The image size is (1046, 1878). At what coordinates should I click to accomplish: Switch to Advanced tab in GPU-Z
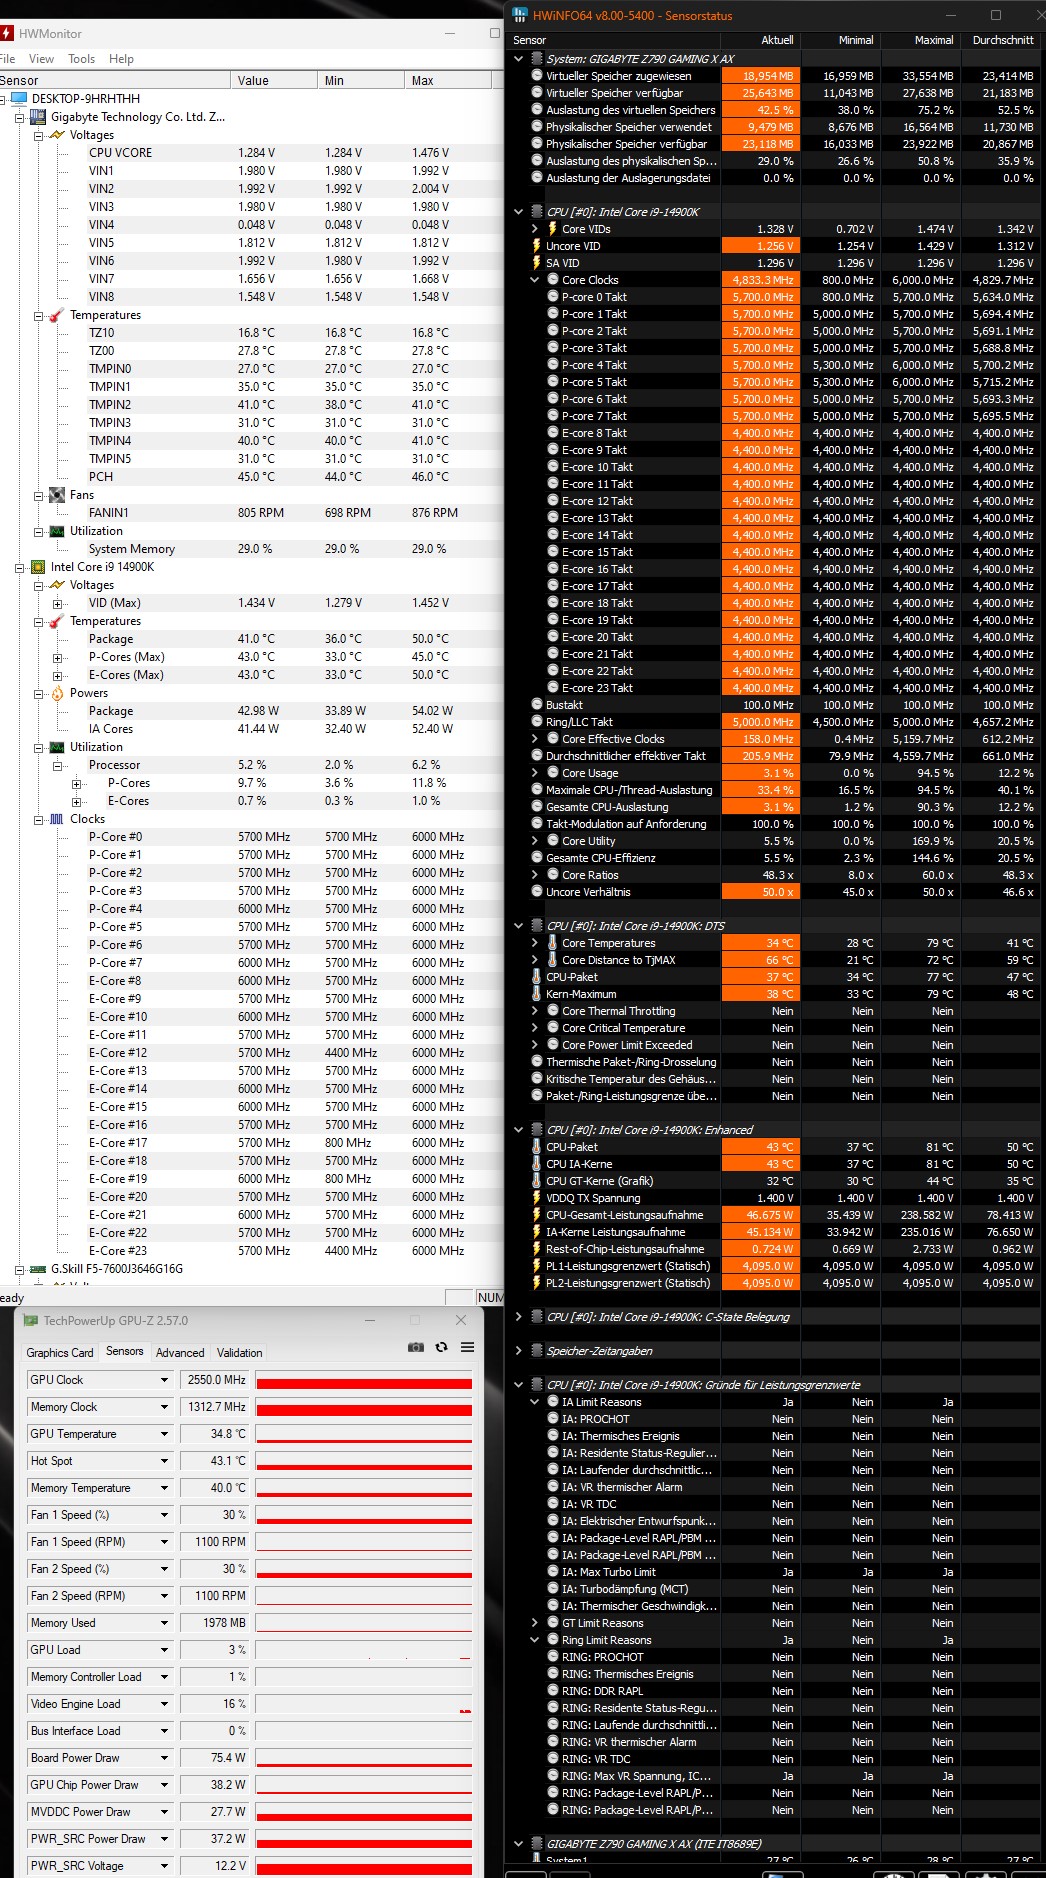click(x=180, y=1353)
